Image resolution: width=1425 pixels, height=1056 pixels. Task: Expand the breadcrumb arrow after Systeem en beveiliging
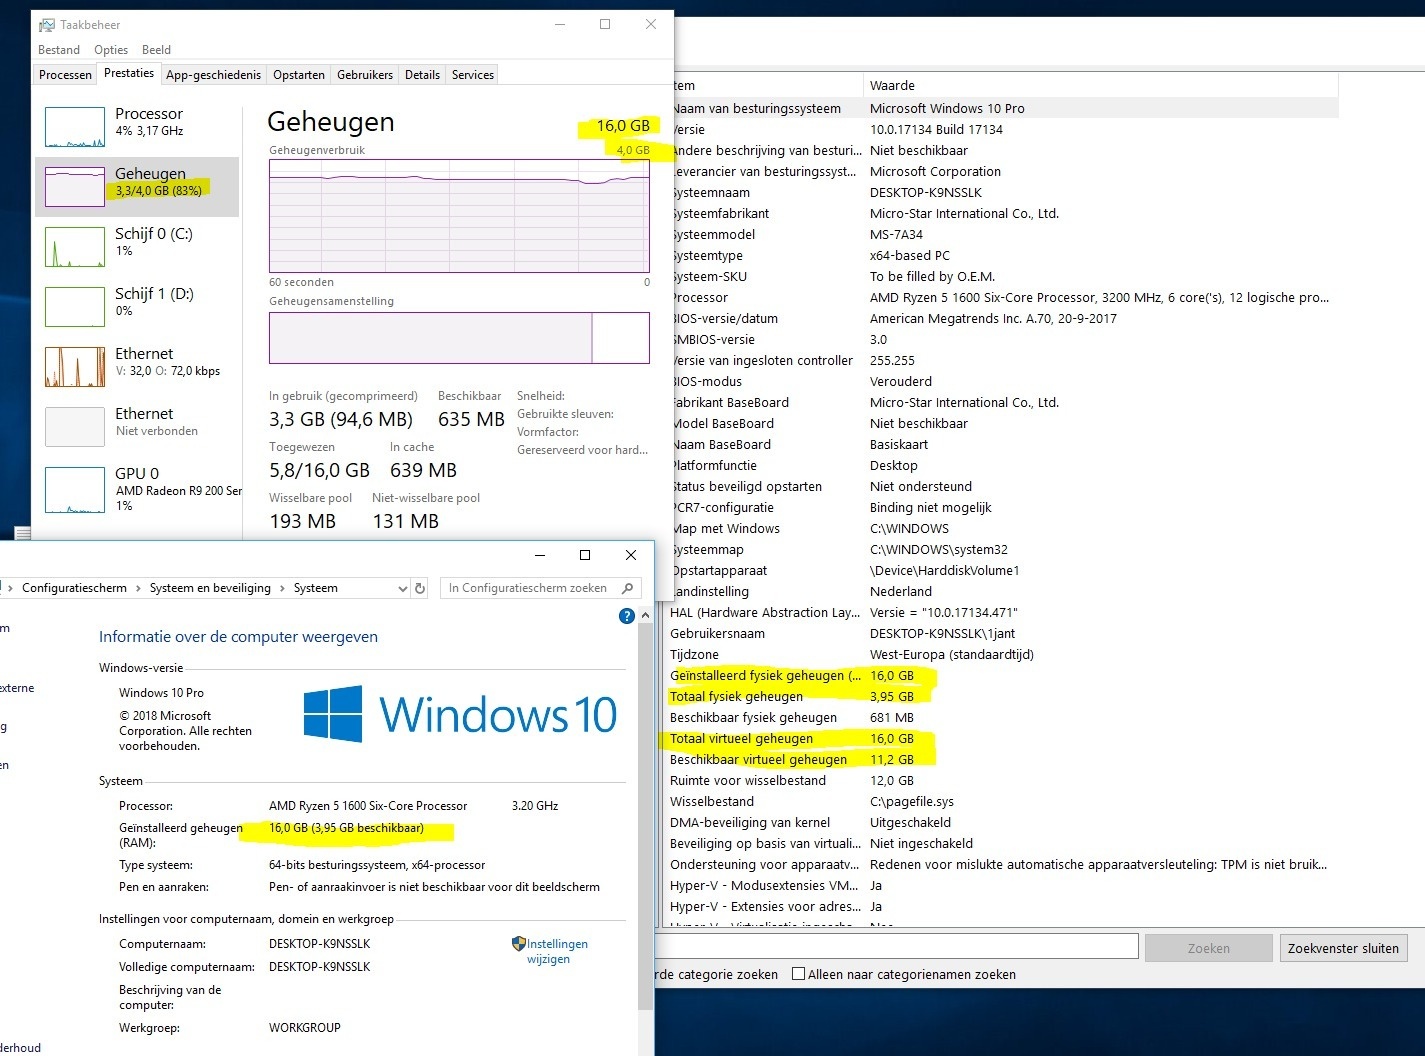pyautogui.click(x=282, y=588)
